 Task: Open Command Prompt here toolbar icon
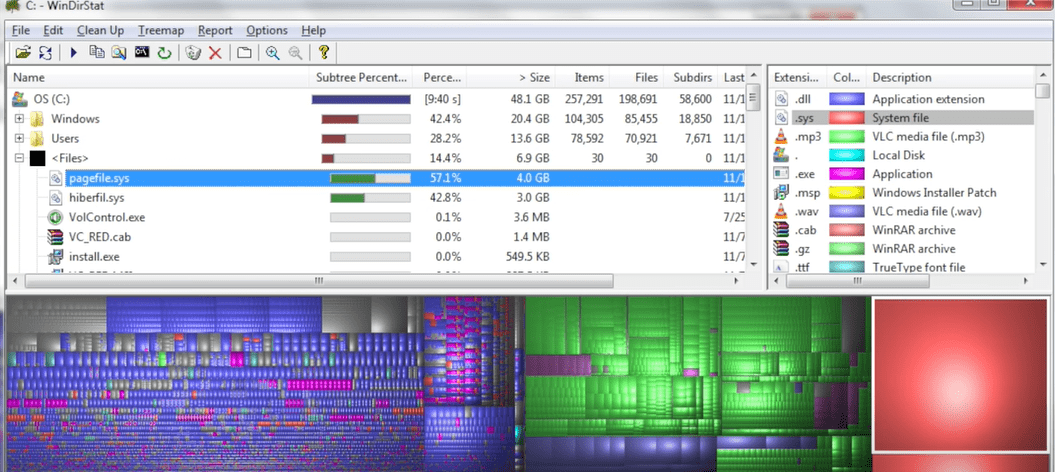(142, 52)
